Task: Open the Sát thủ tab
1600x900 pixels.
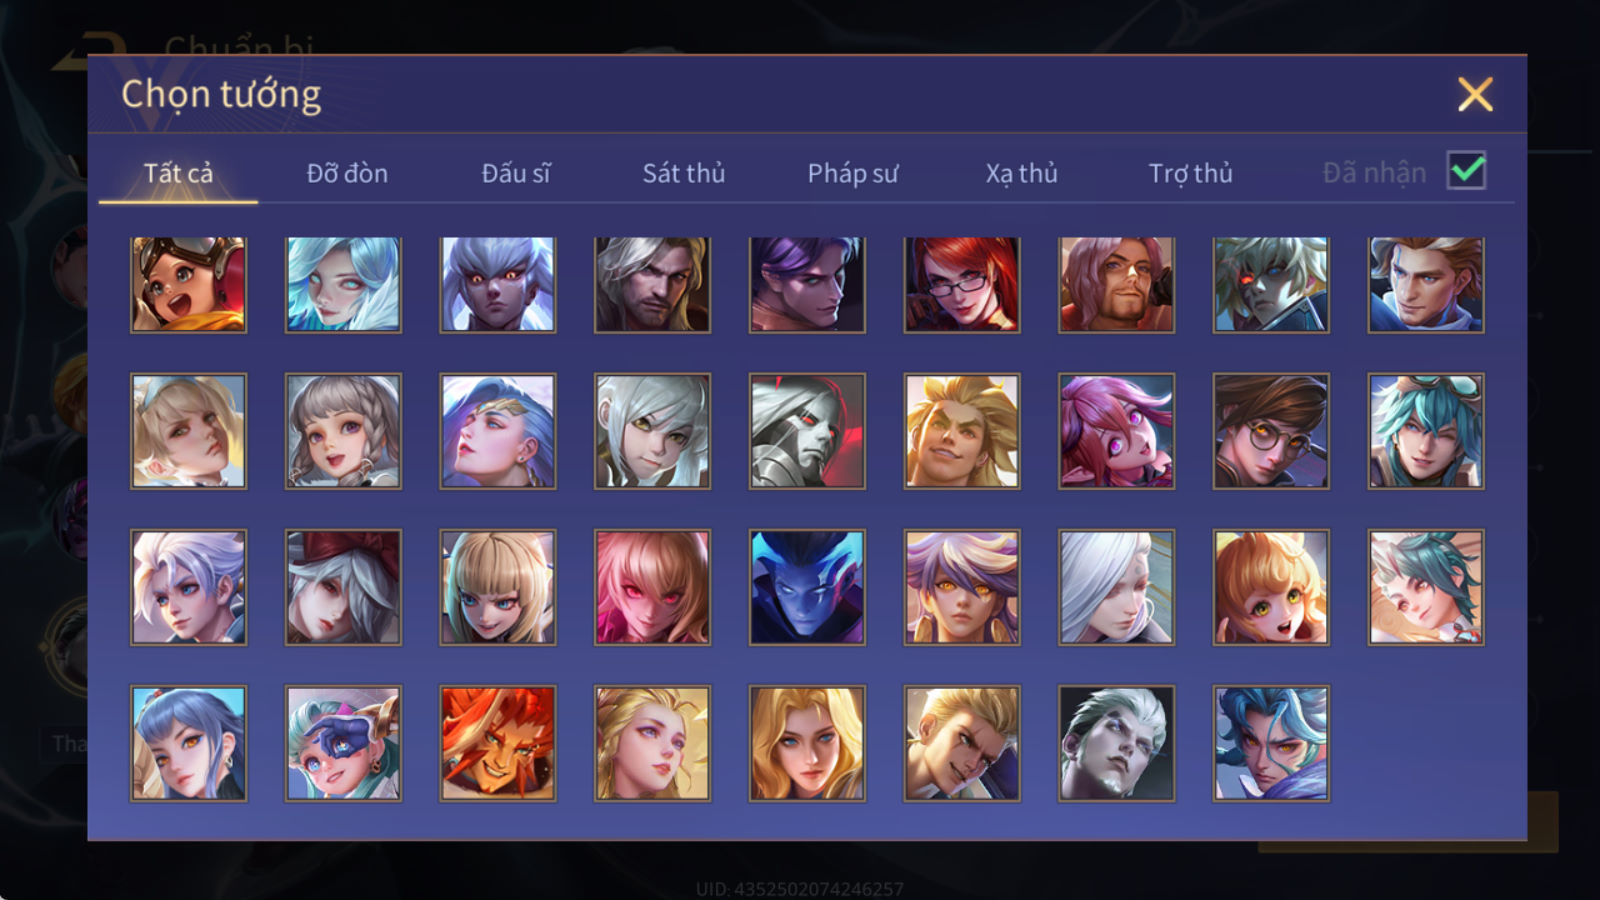Action: (x=684, y=173)
